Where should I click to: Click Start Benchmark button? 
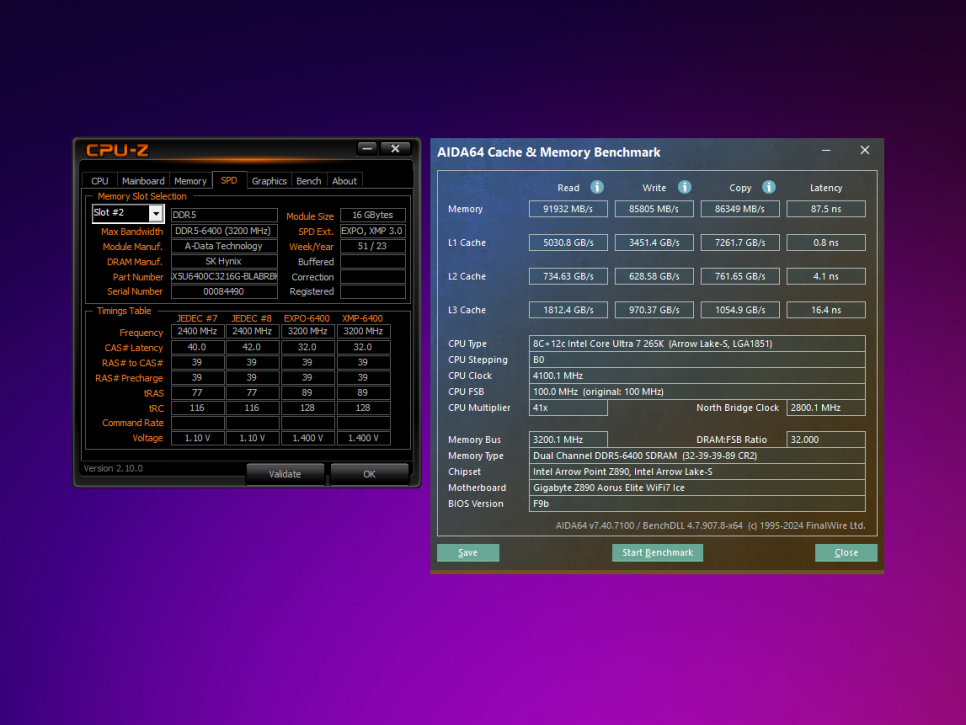point(657,553)
